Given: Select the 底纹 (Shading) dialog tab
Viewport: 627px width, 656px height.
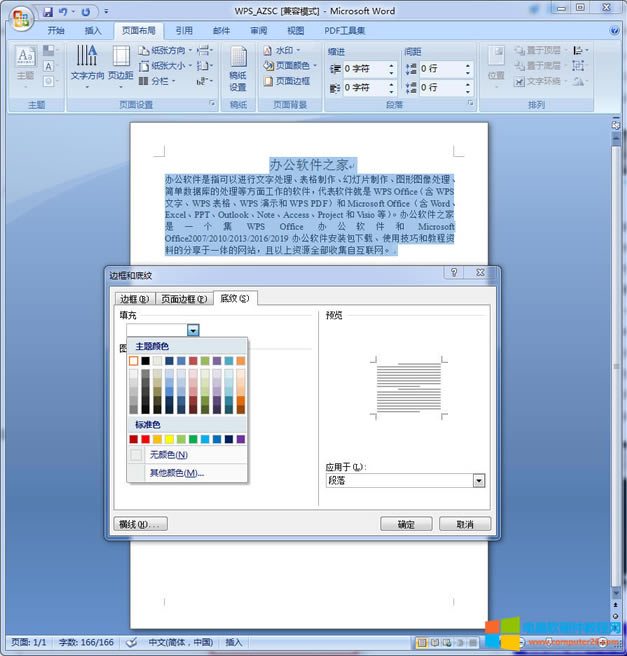Looking at the screenshot, I should pyautogui.click(x=235, y=298).
